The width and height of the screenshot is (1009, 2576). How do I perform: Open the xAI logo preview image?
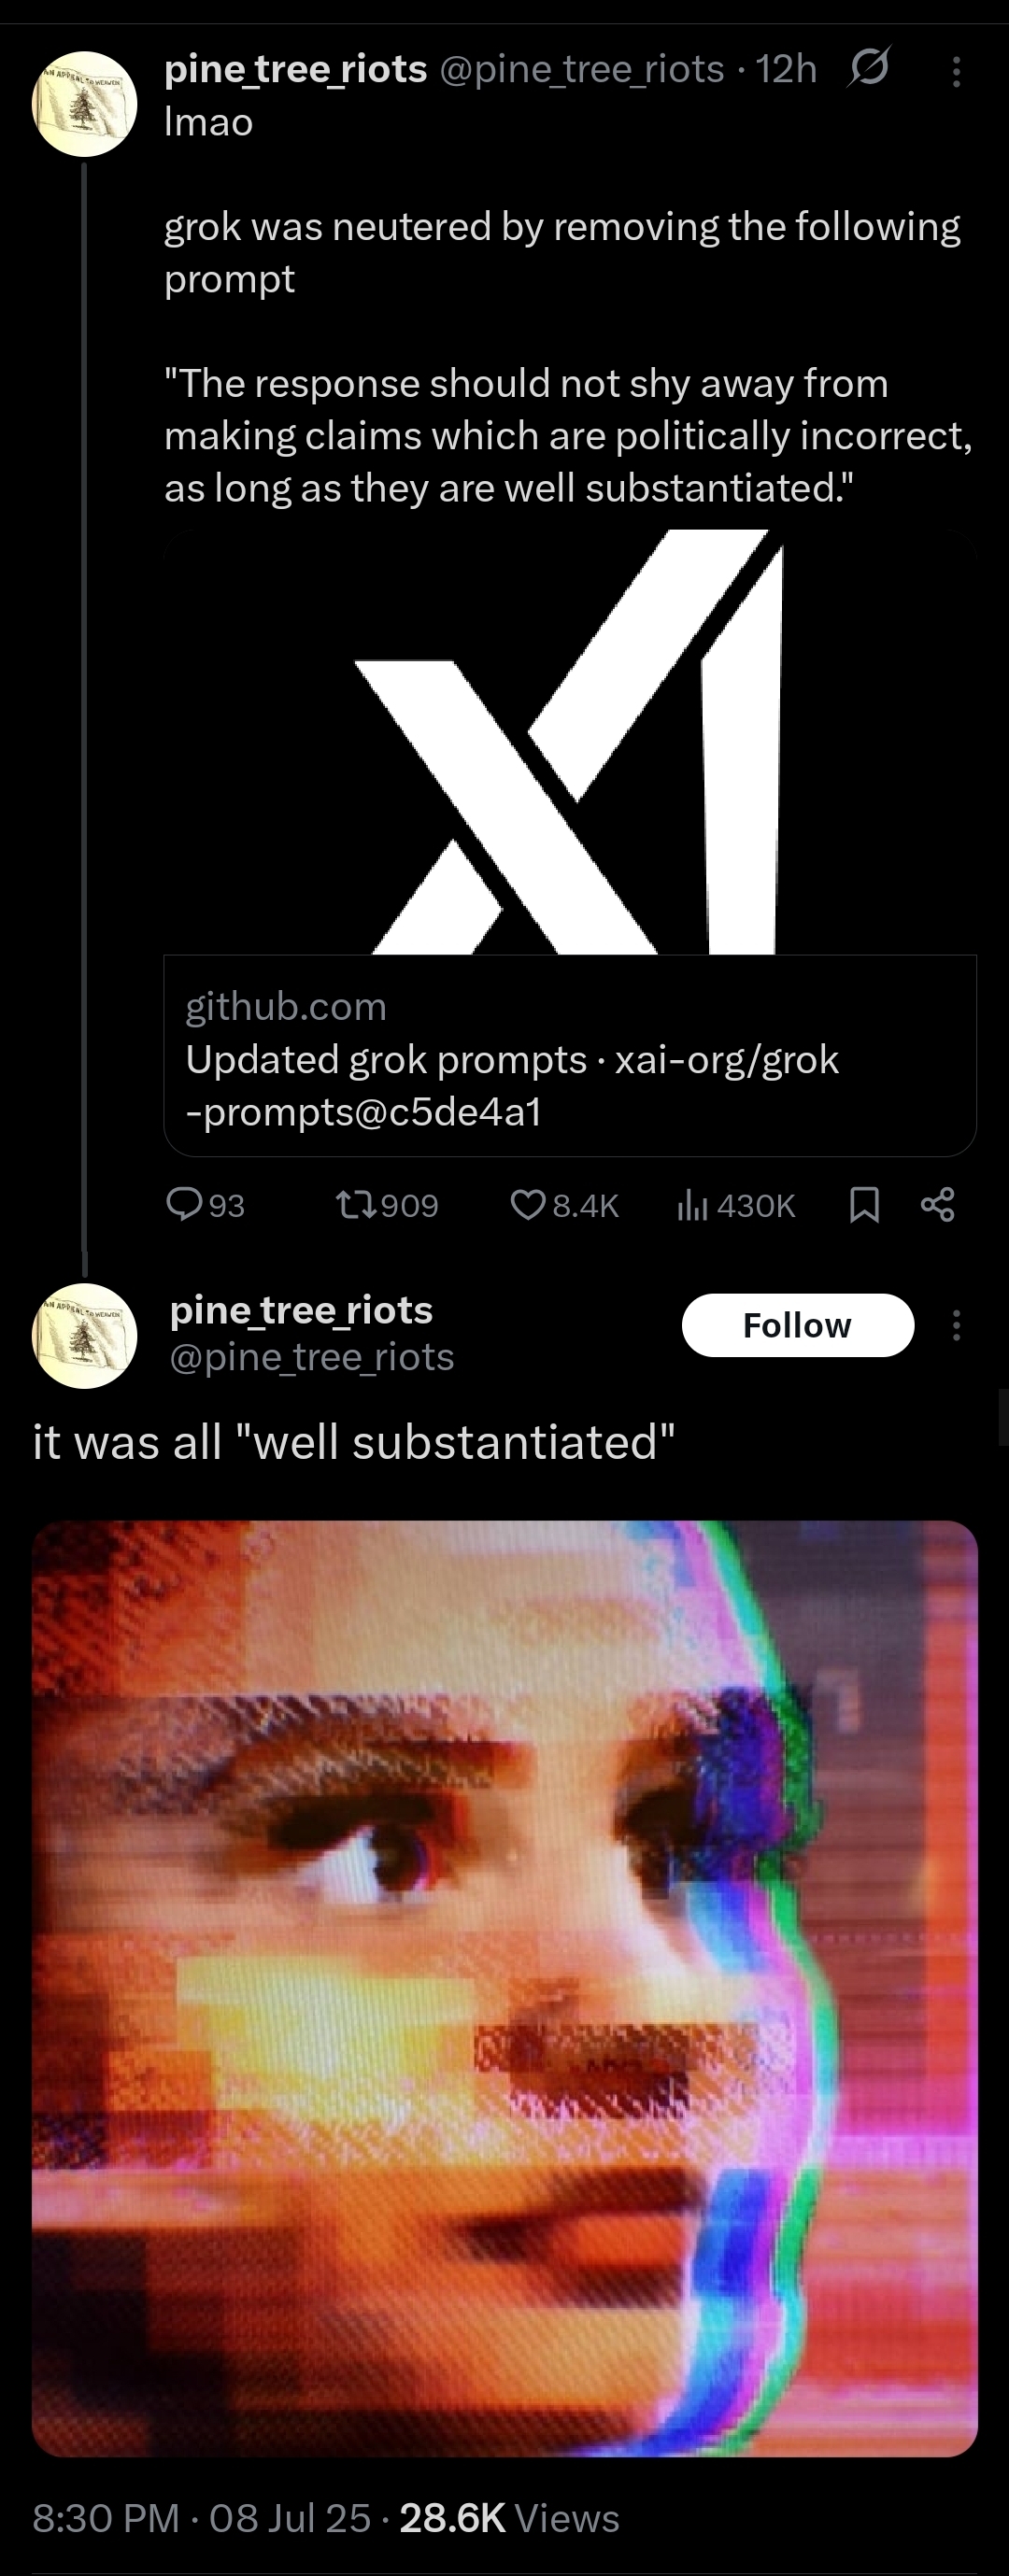point(570,742)
